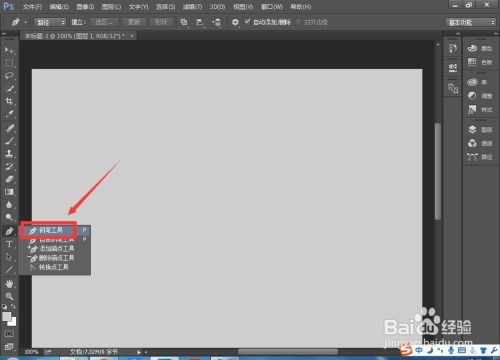This screenshot has height=360, width=500.
Task: Open the Layers panel icon
Action: tap(480, 129)
